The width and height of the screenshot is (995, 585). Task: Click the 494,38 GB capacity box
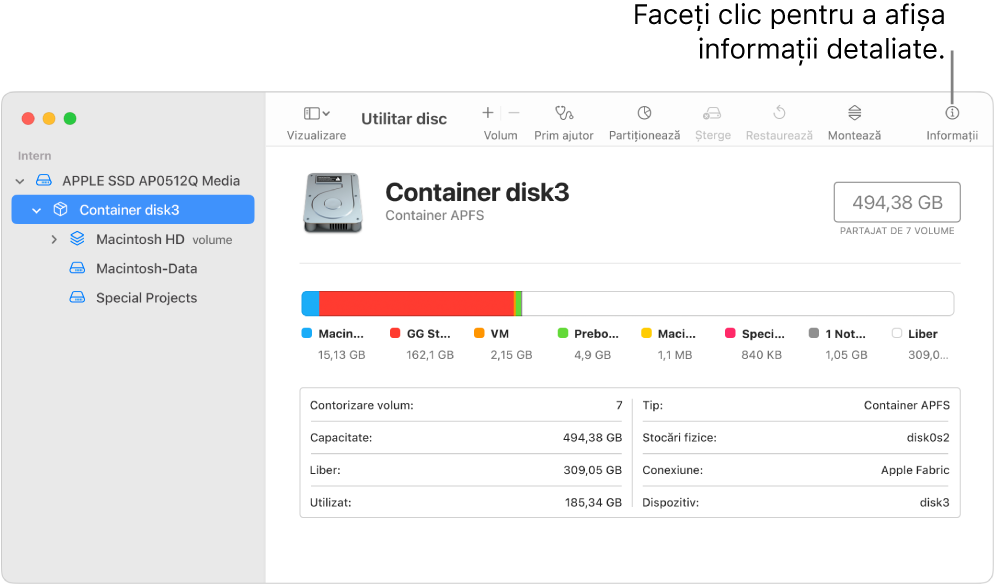(897, 202)
